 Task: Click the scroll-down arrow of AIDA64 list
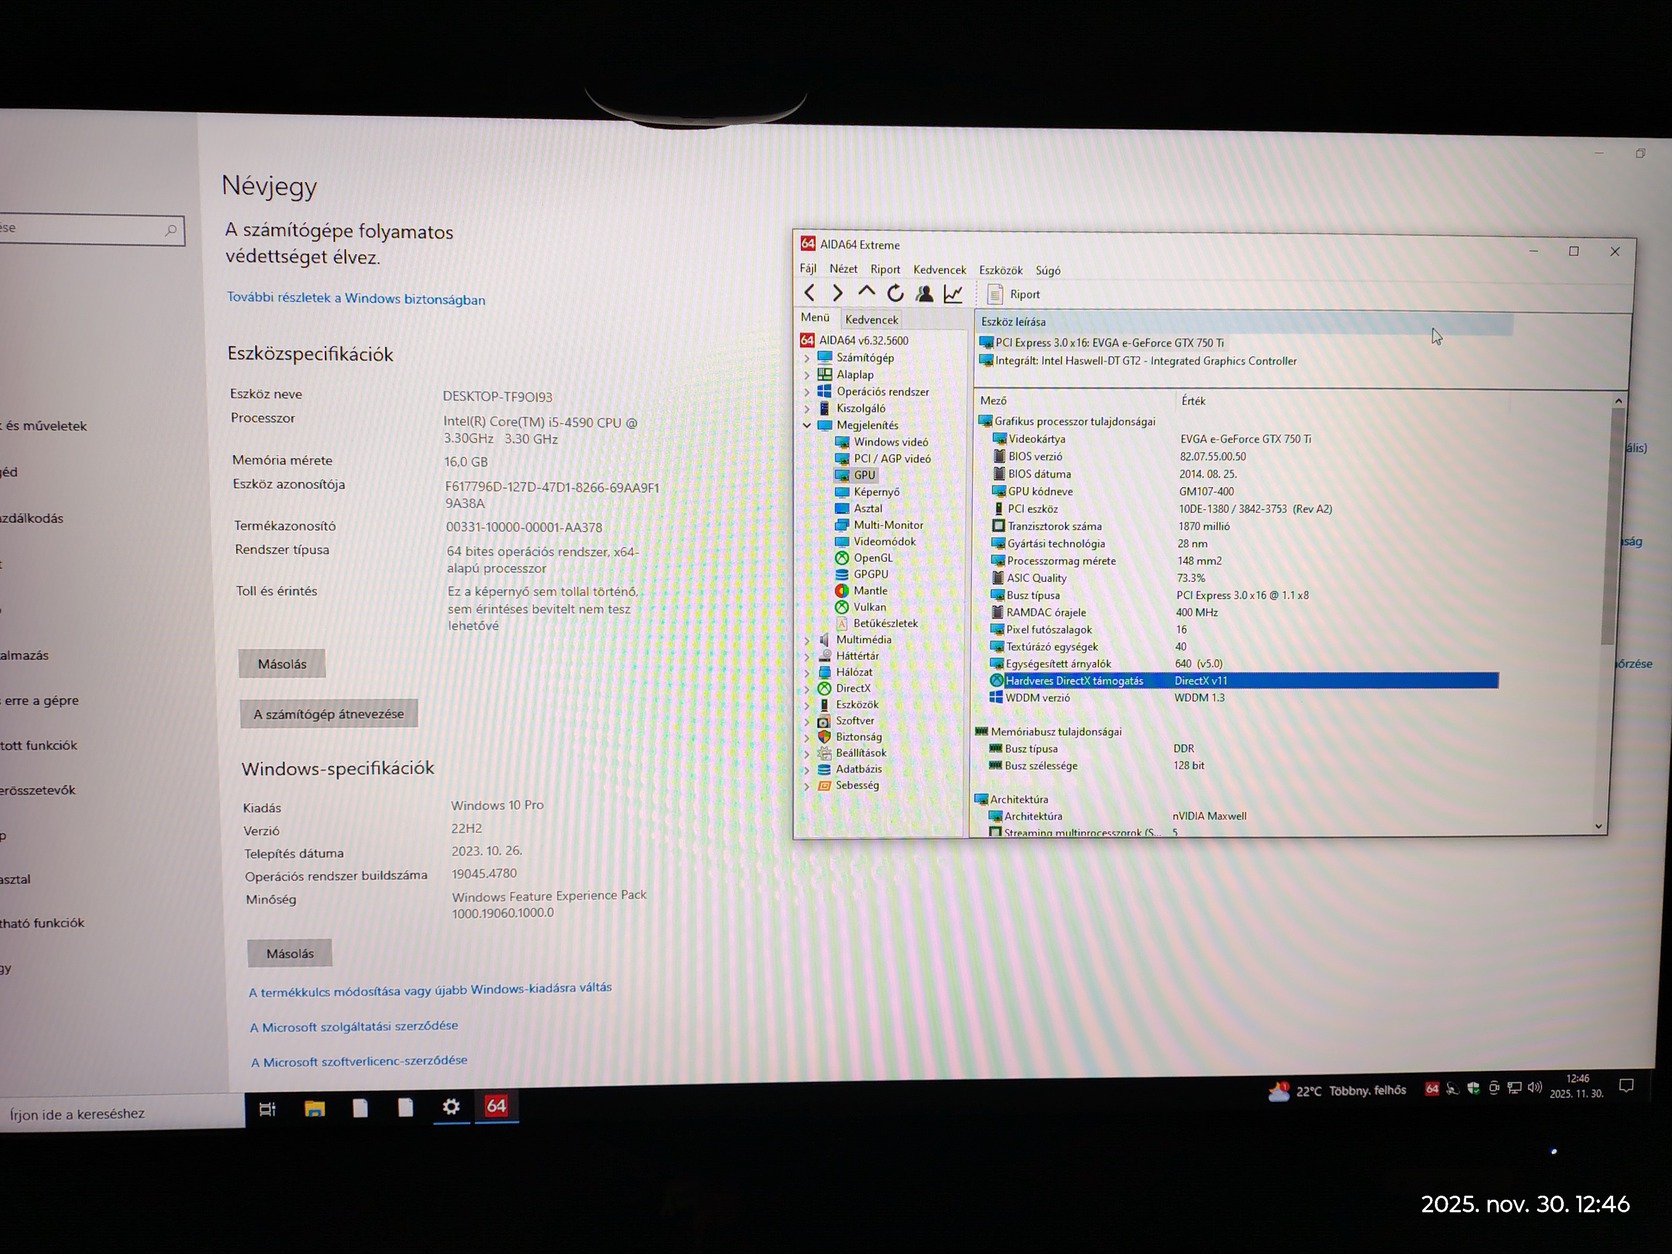pos(1599,827)
